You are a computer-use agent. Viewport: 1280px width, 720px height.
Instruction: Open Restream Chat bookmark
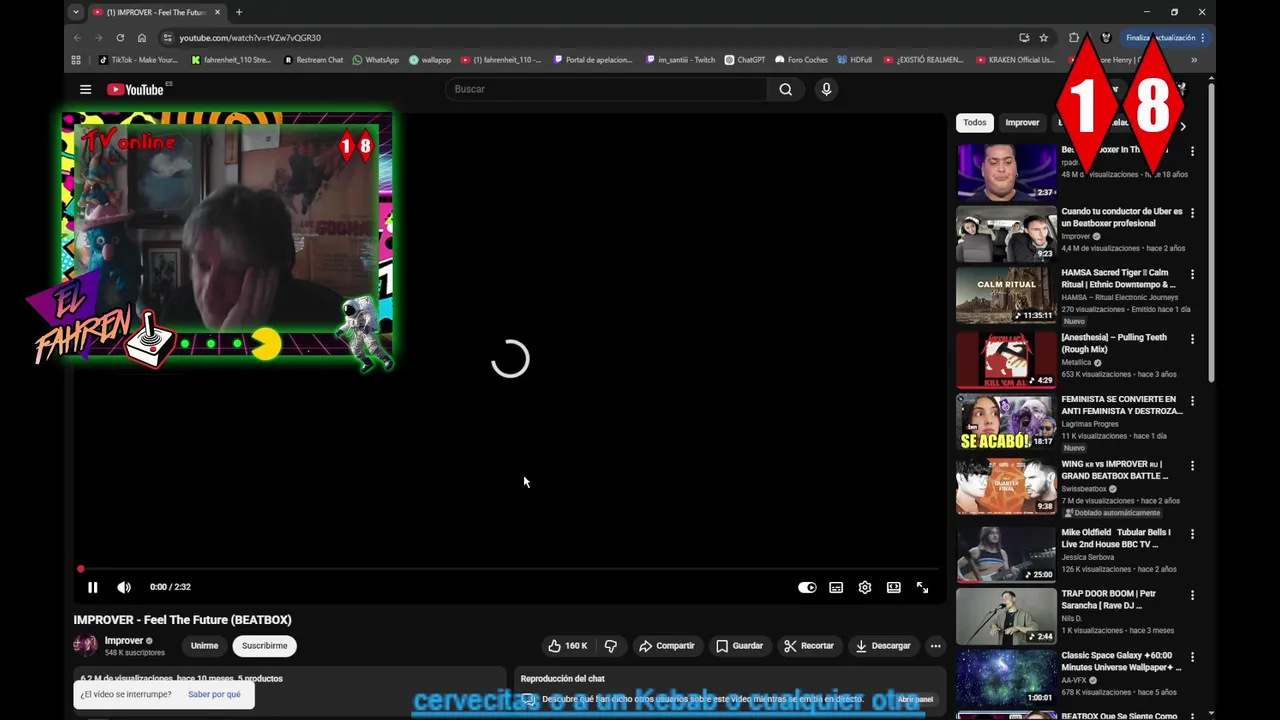[x=313, y=60]
